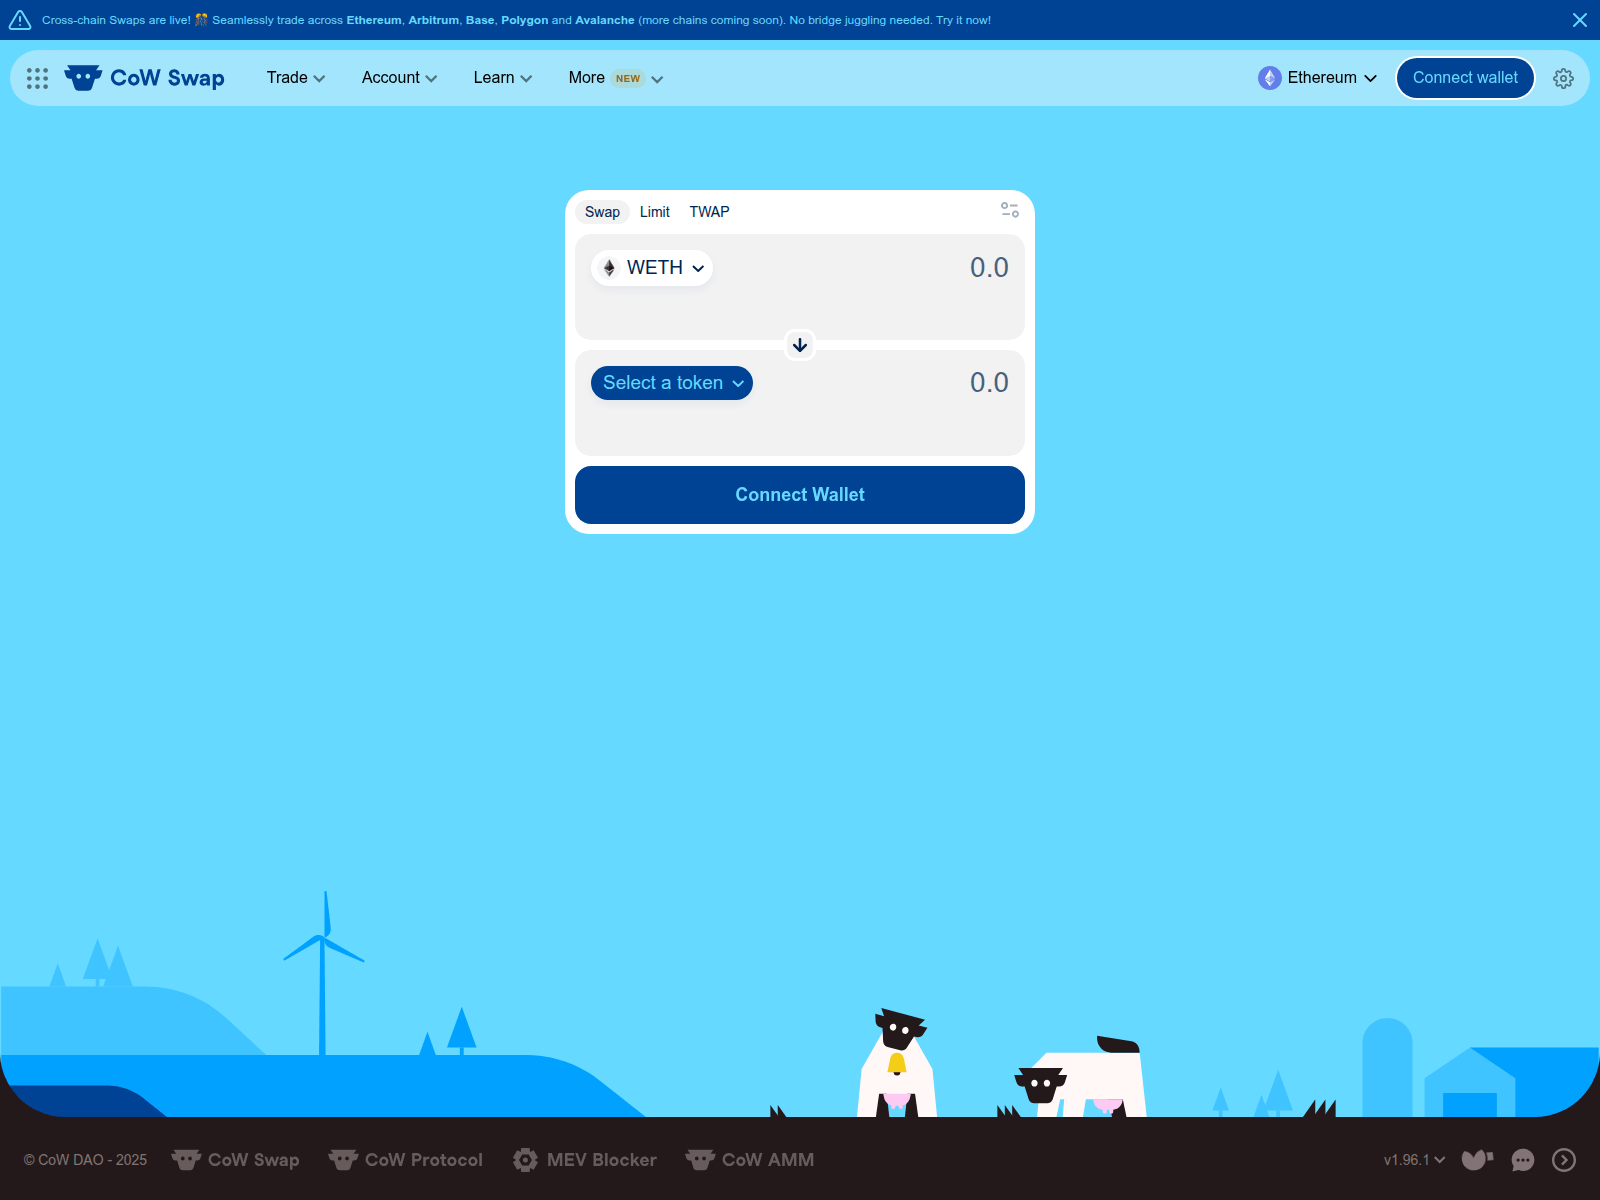
Task: Switch to the Limit tab
Action: coord(655,212)
